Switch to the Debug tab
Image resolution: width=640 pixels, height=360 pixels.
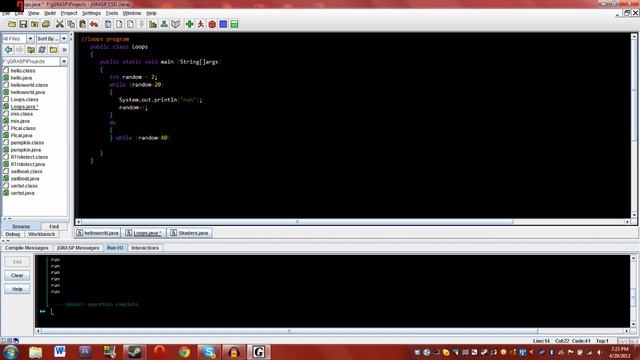(x=13, y=234)
